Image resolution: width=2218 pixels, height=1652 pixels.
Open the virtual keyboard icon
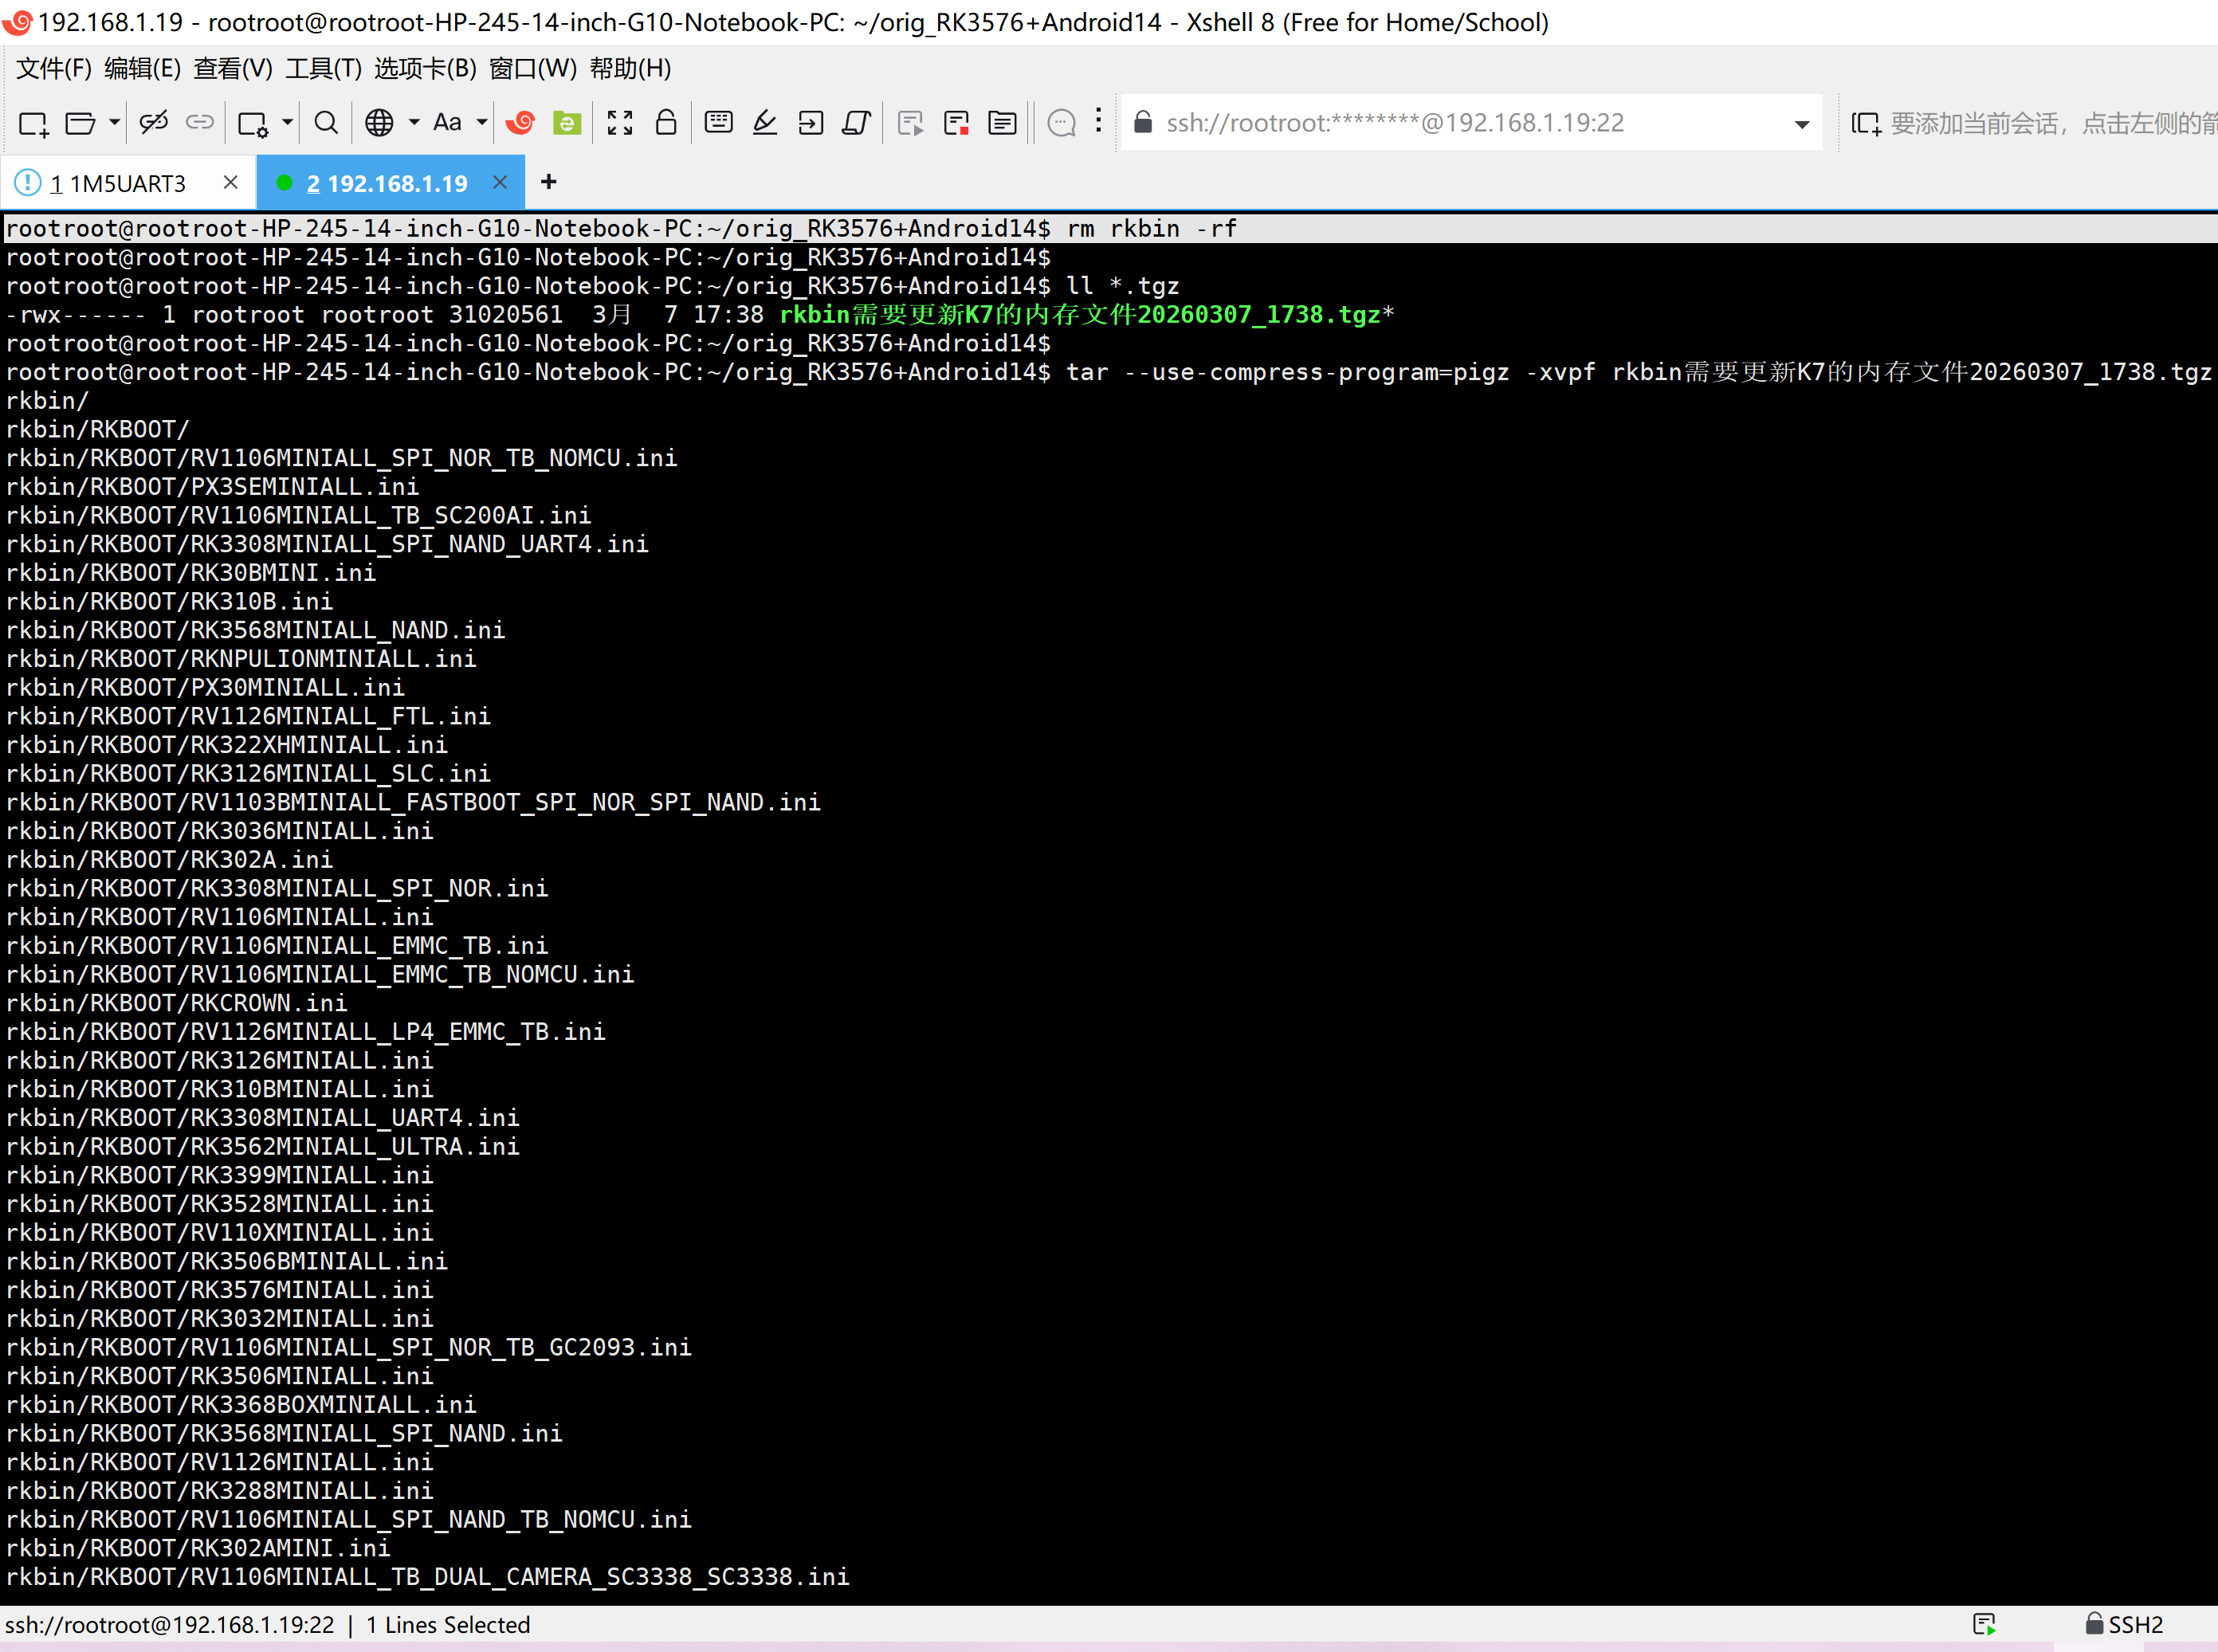pos(718,123)
